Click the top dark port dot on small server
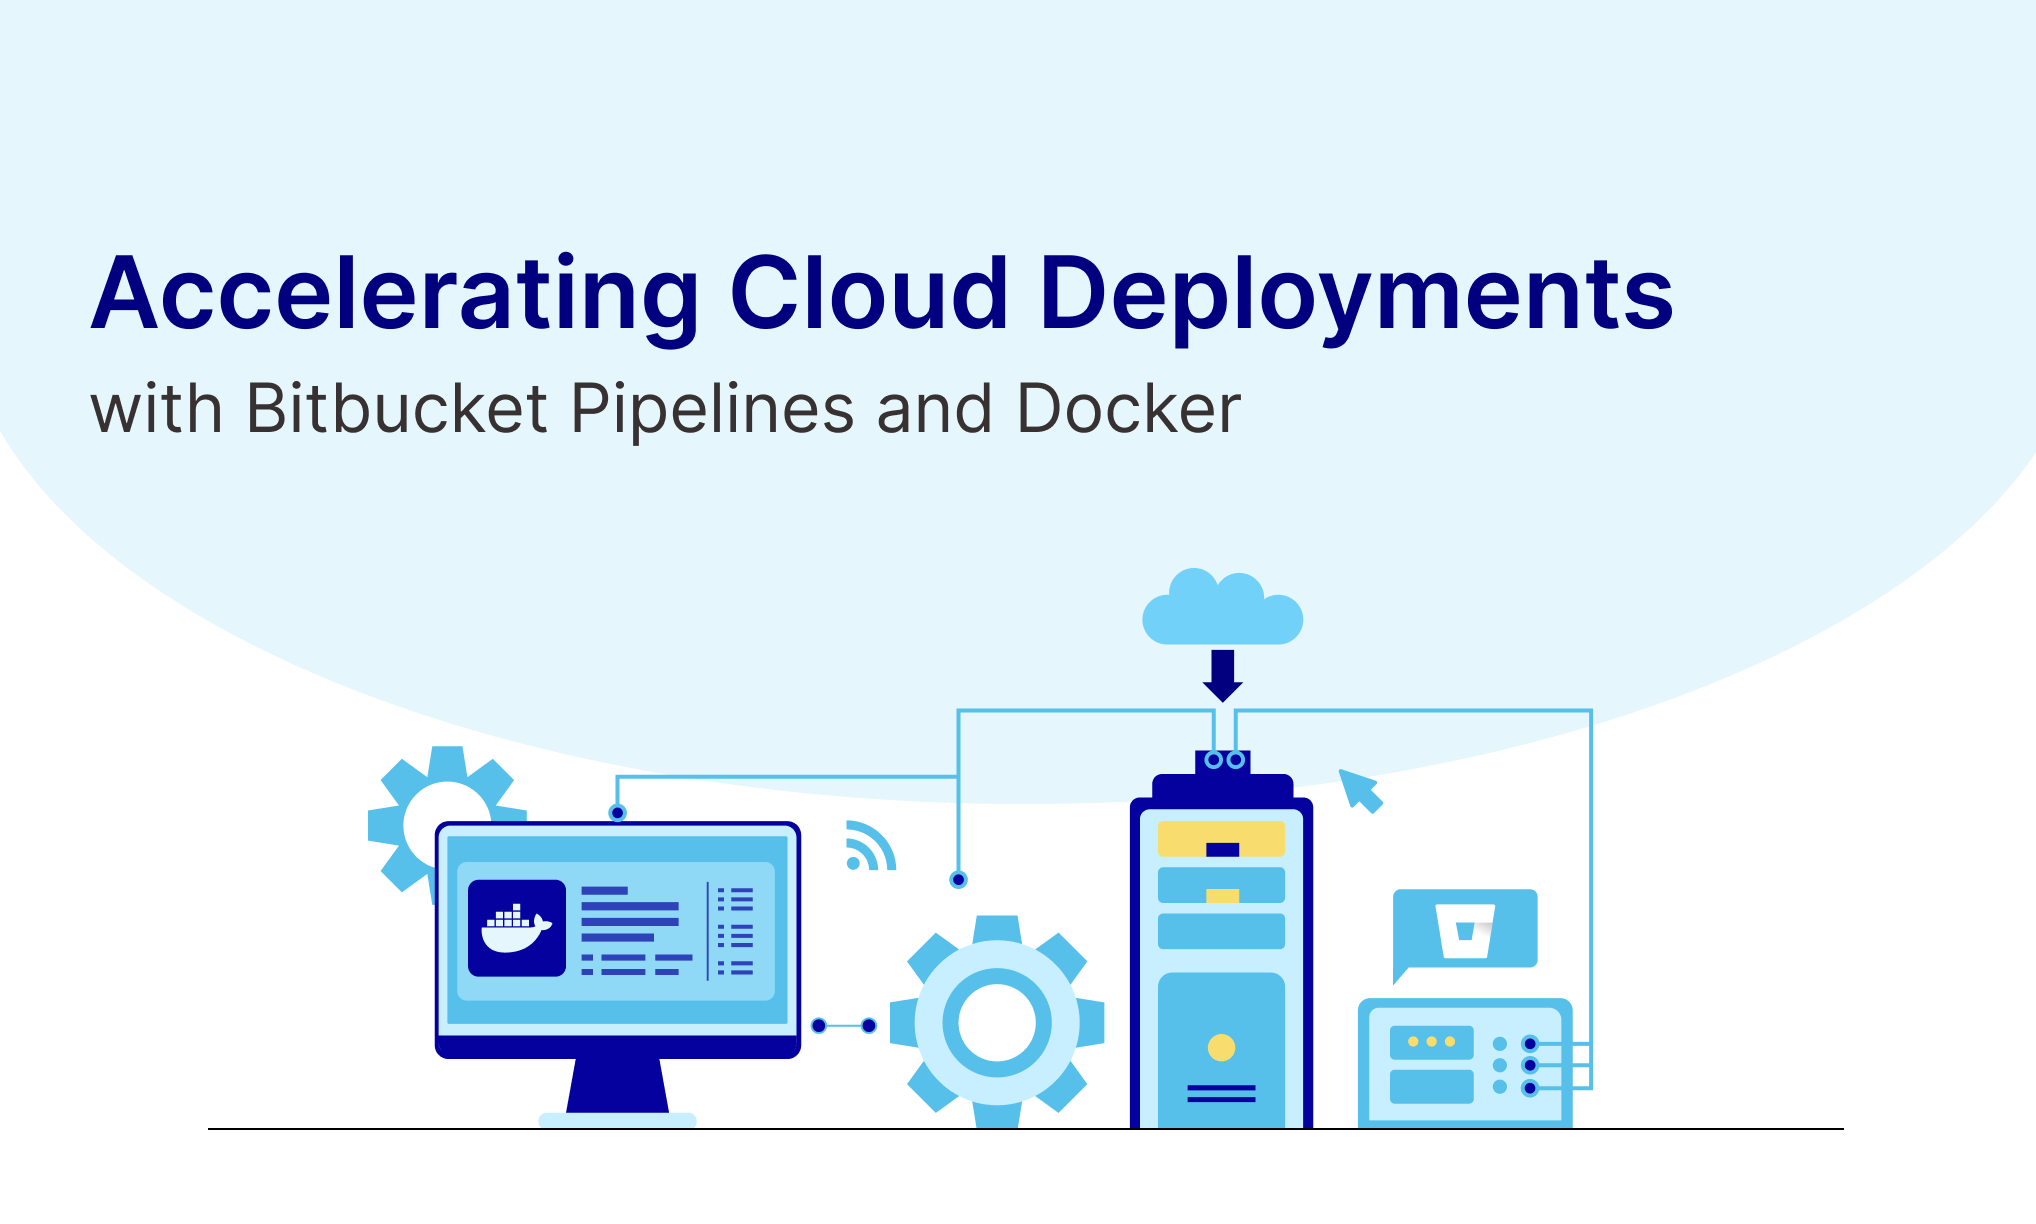The height and width of the screenshot is (1224, 2036). (x=1529, y=1044)
